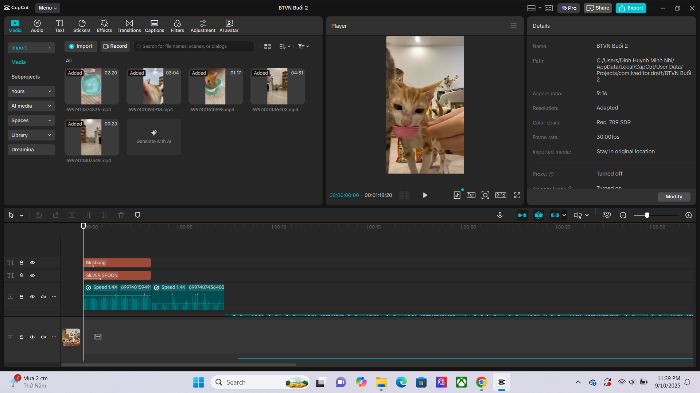Open the Audio panel tab
700x393 pixels.
click(37, 26)
